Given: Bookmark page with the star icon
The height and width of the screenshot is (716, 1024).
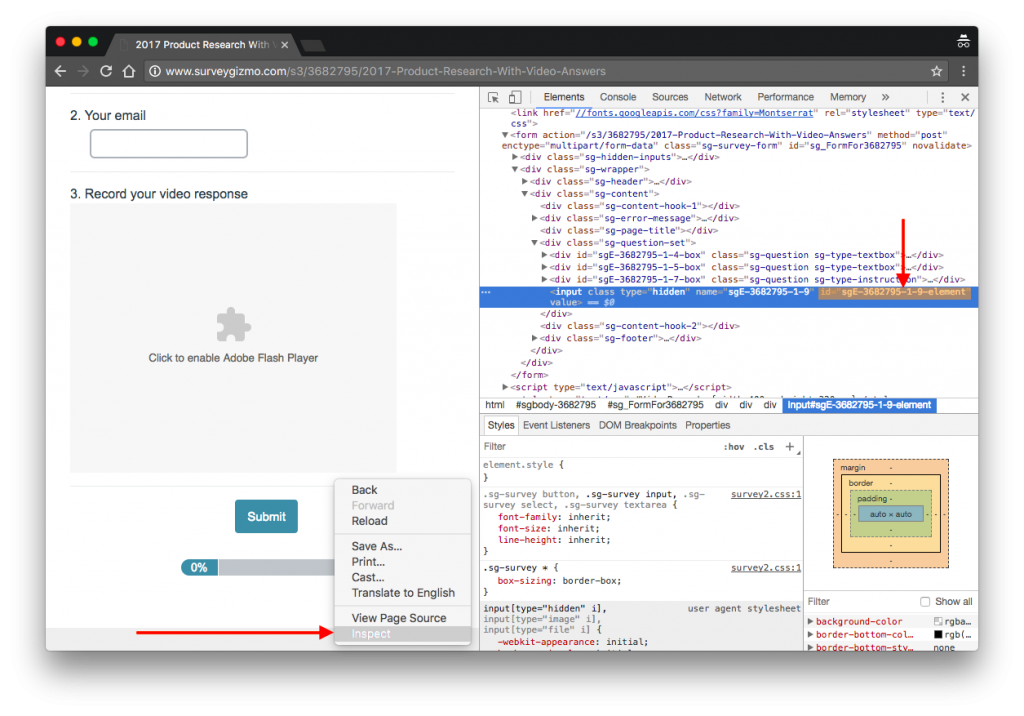Looking at the screenshot, I should tap(936, 71).
